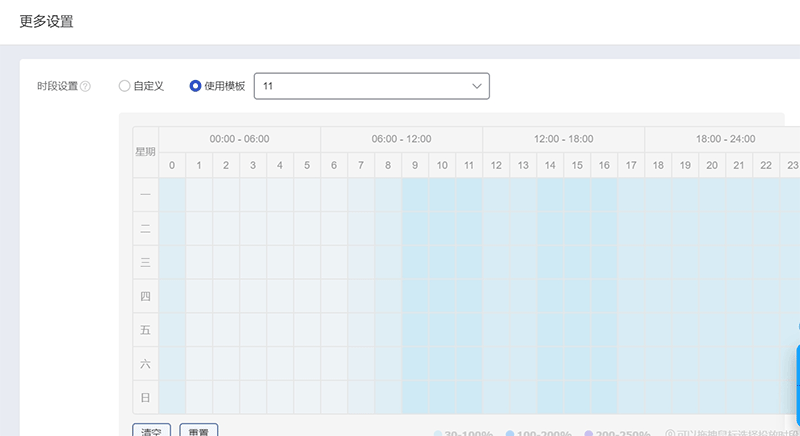The image size is (800, 436).
Task: Select the 12:00 - 18:00 time range header
Action: click(x=563, y=139)
